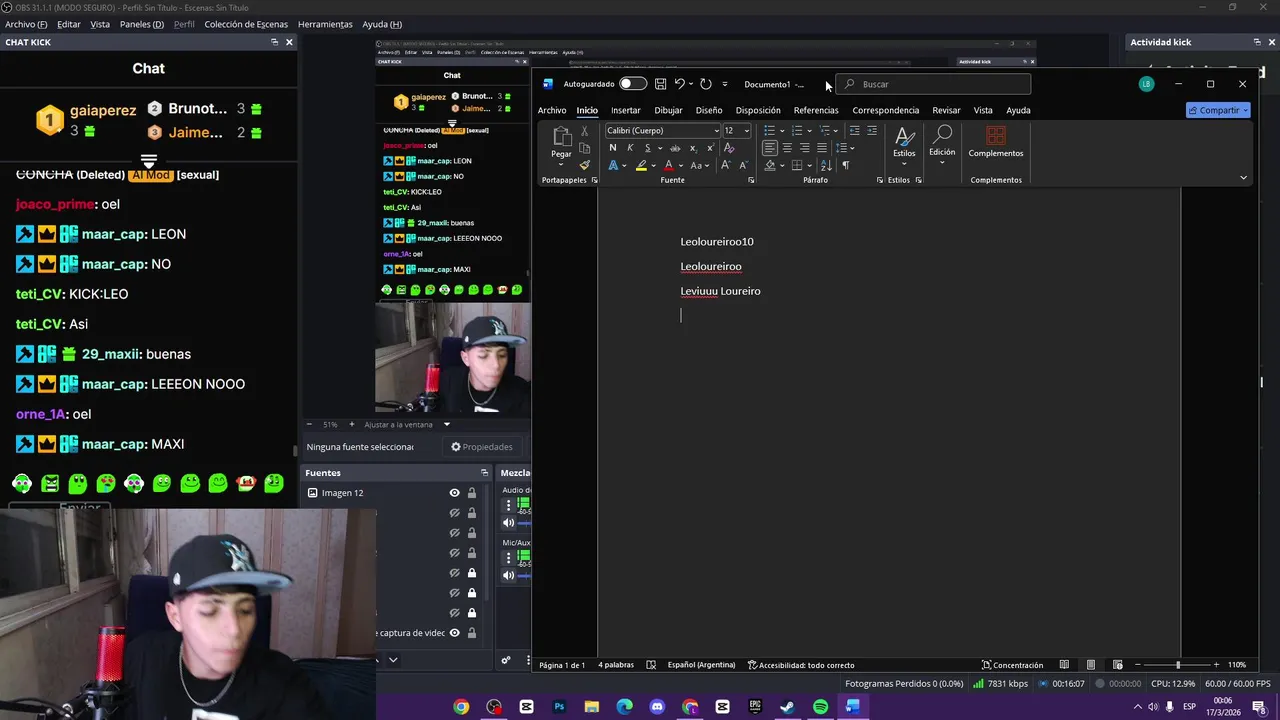
Task: Hide the captura de video source
Action: [x=454, y=633]
